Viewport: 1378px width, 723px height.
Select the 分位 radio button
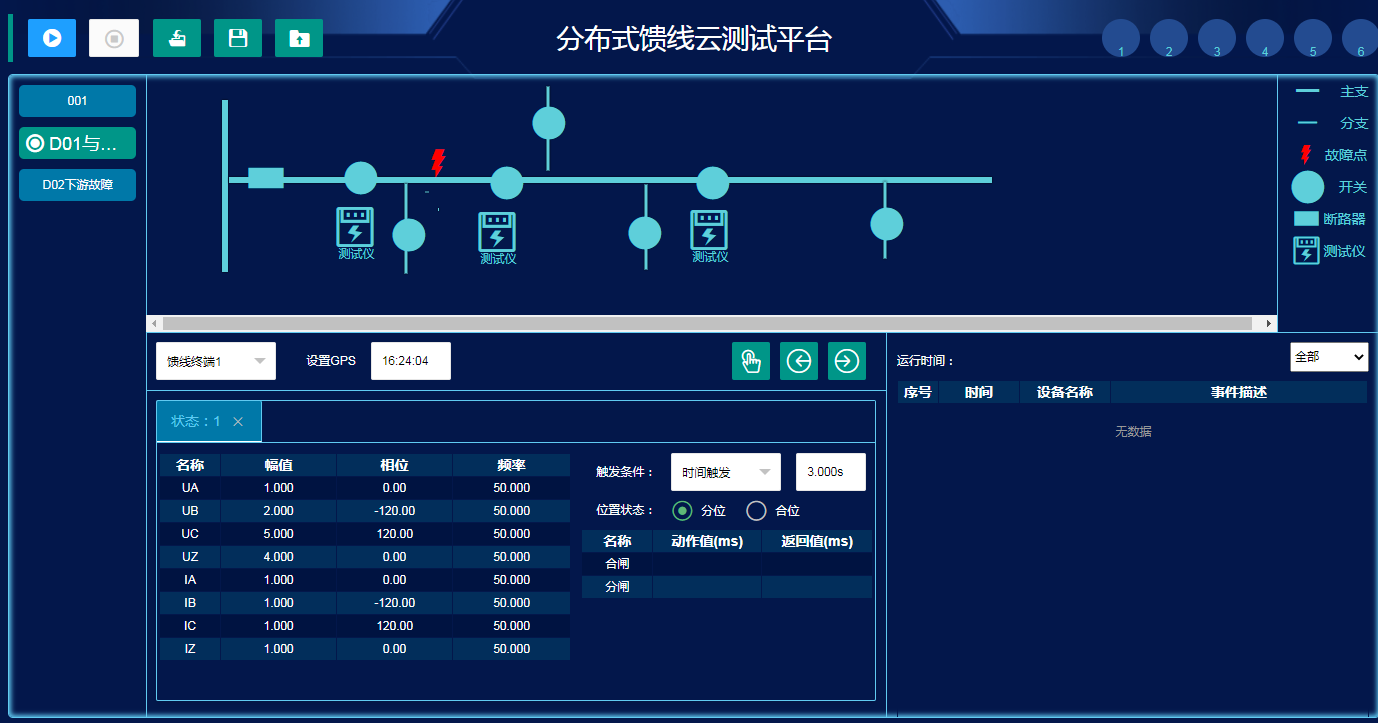[x=683, y=511]
